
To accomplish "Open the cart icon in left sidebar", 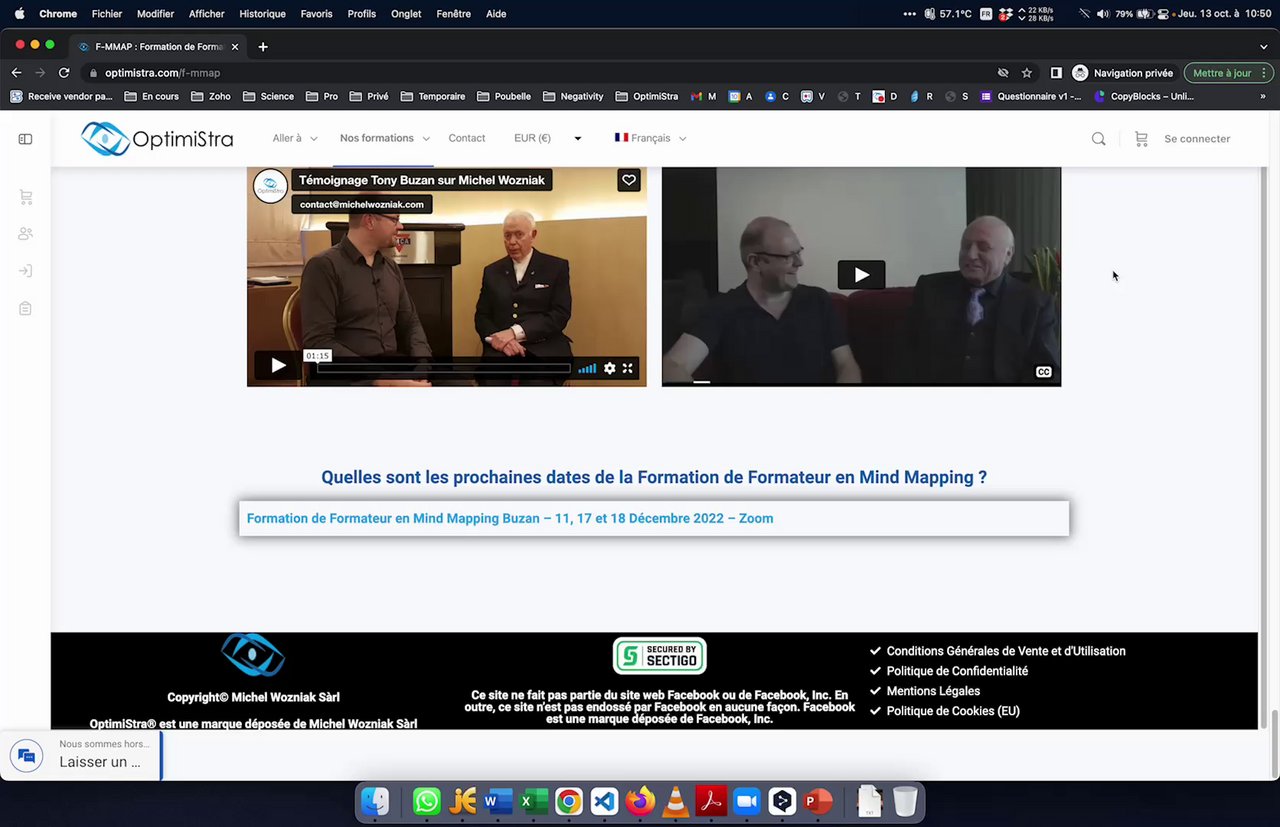I will 26,197.
